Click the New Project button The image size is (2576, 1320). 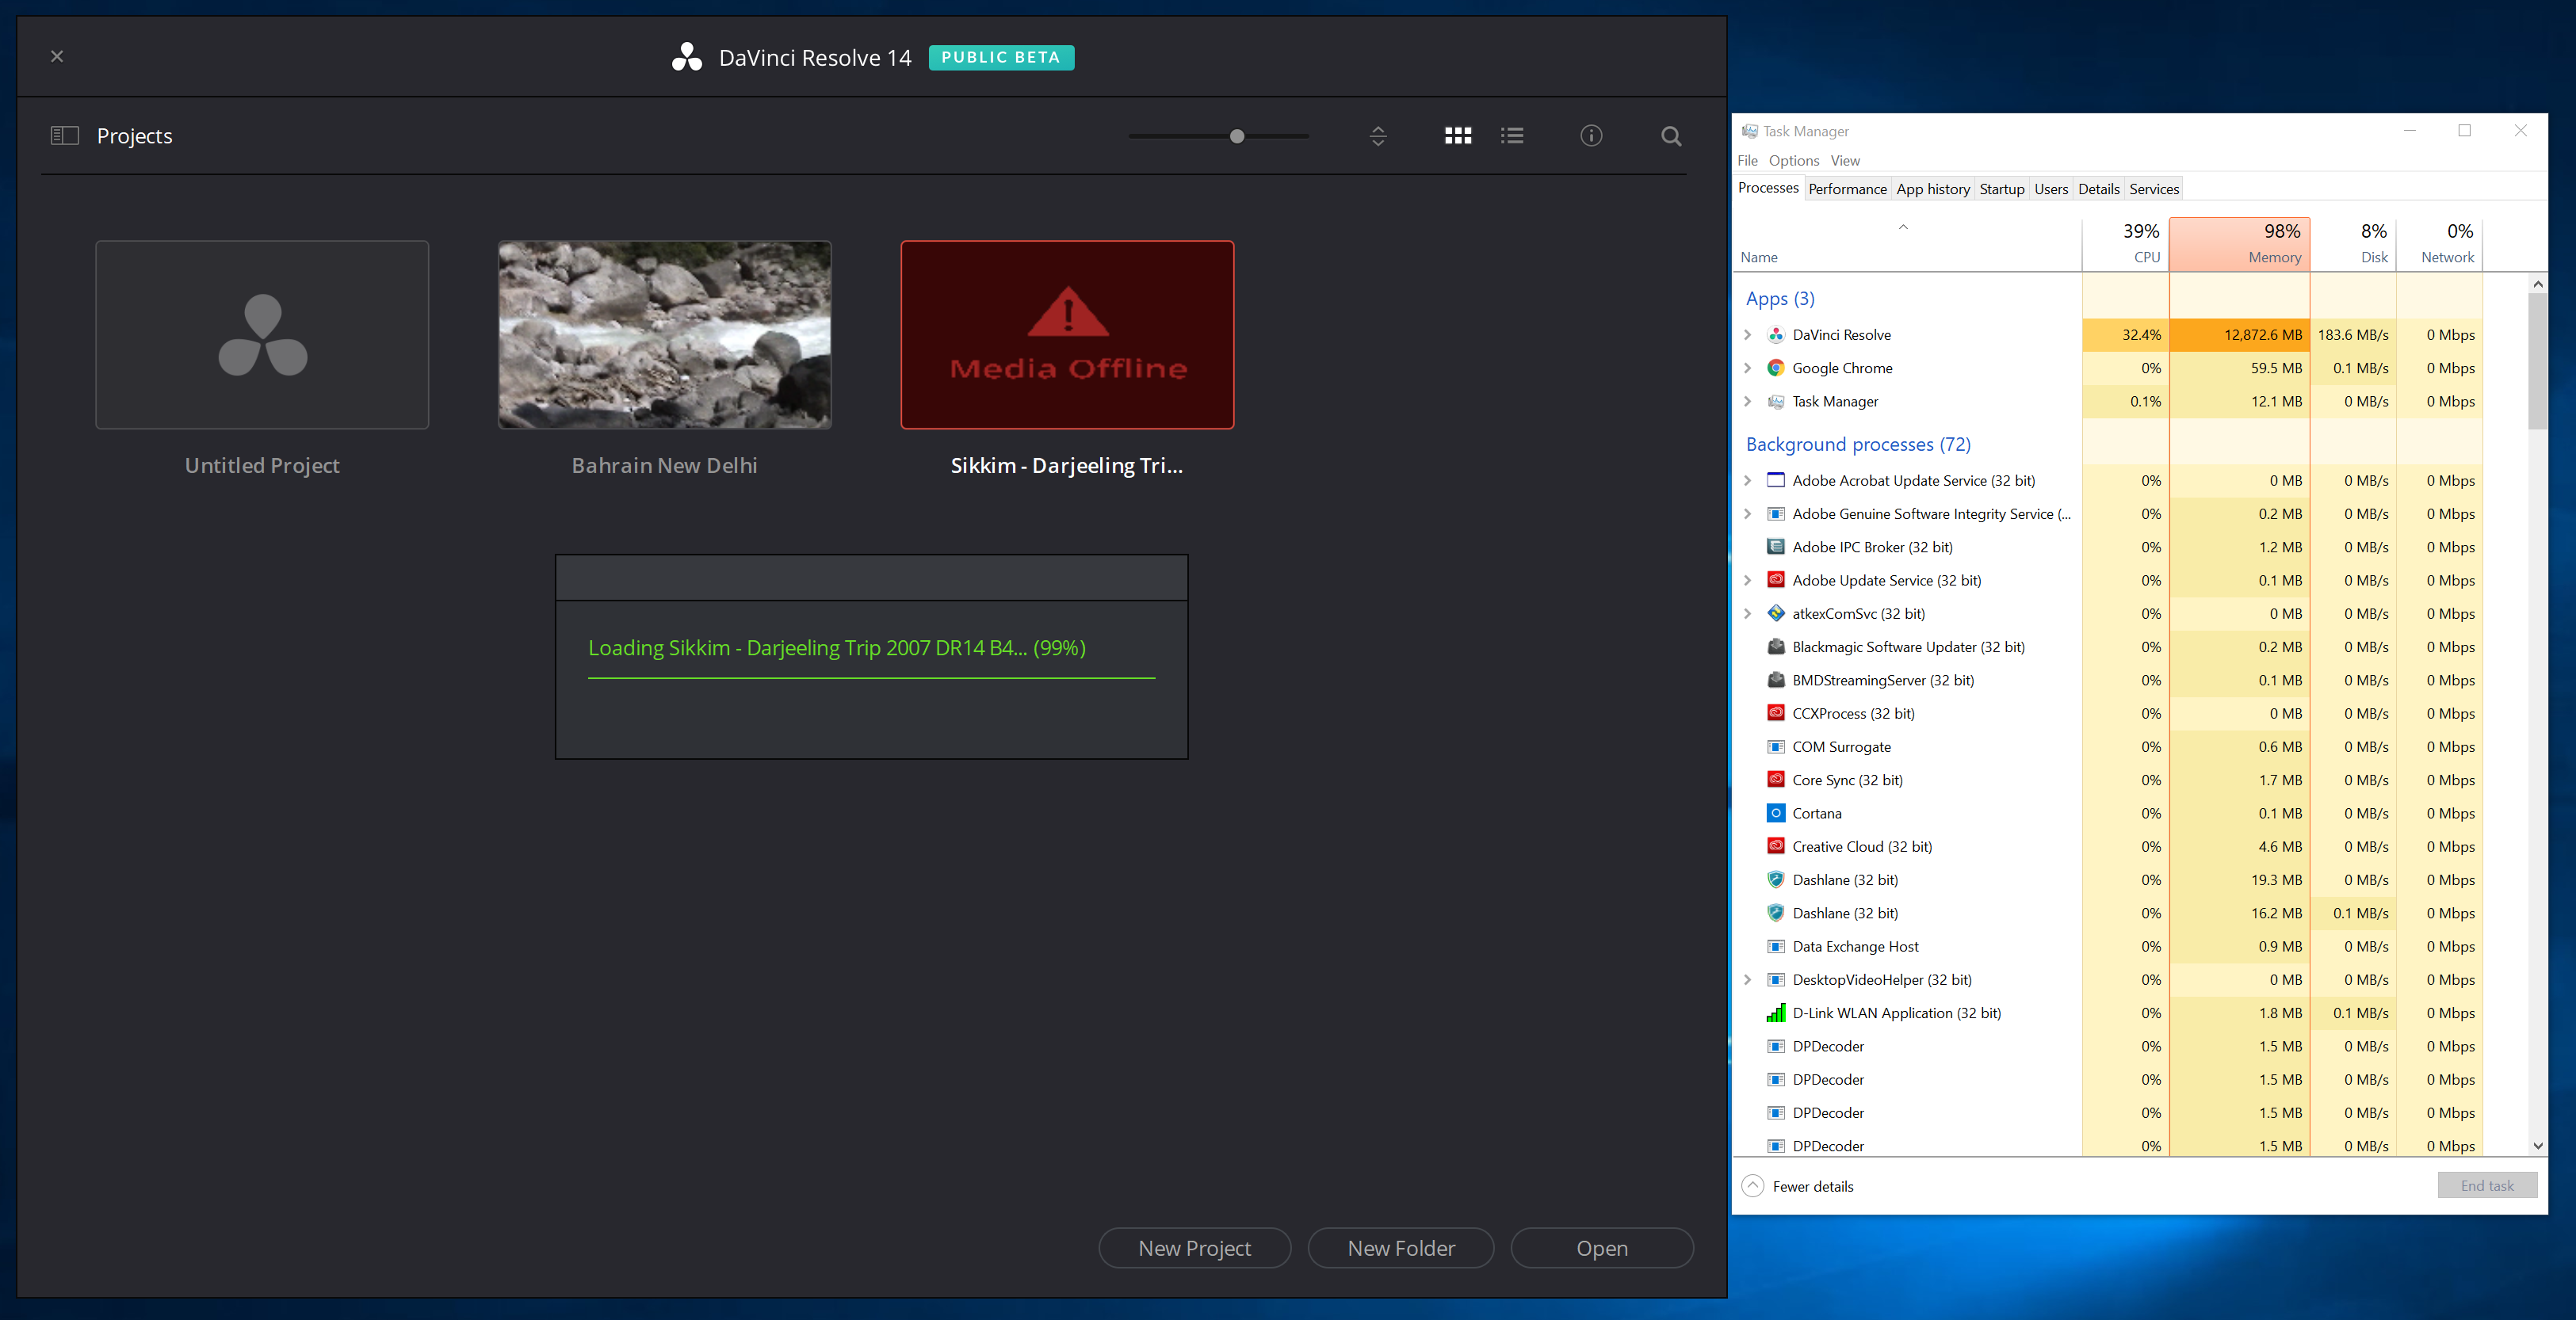(1194, 1248)
